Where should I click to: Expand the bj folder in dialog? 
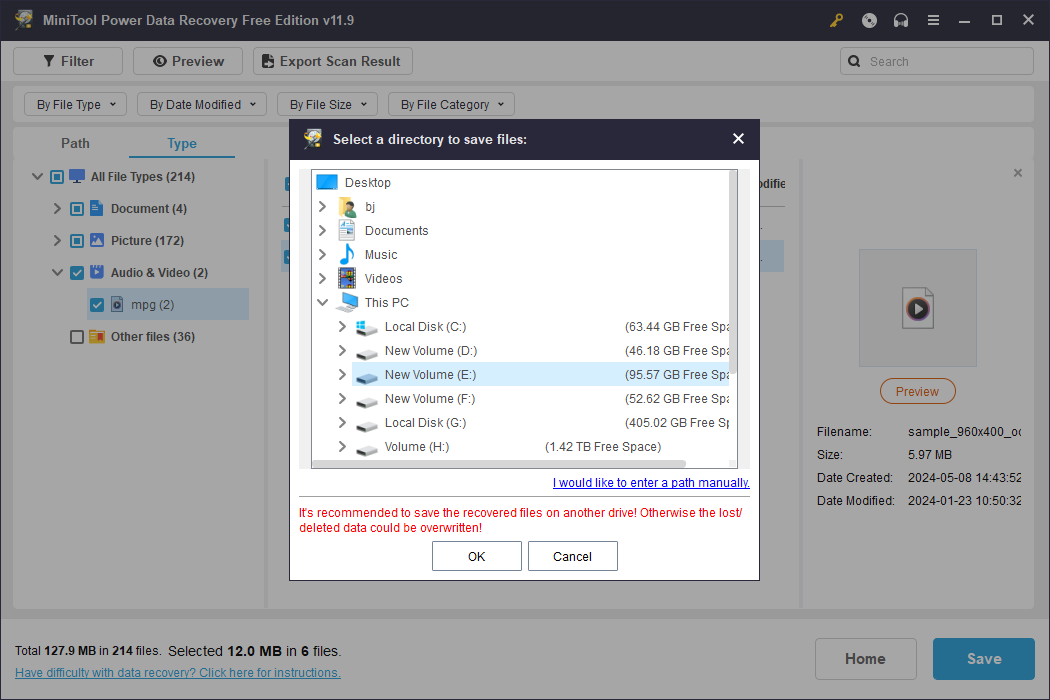[322, 206]
